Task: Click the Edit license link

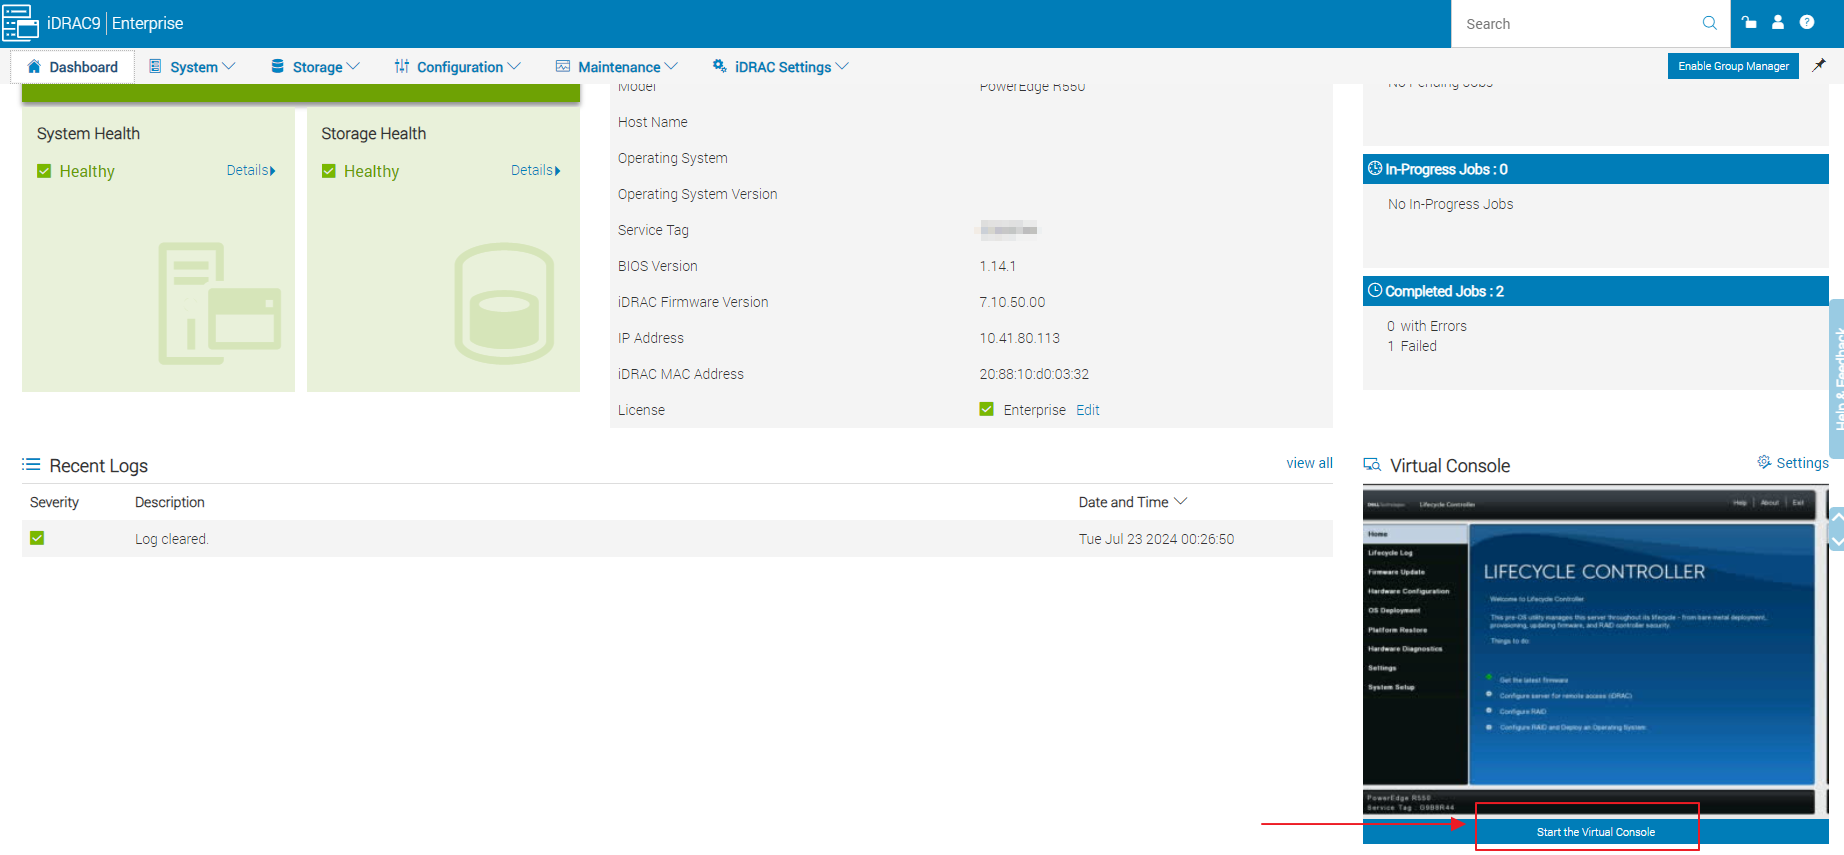Action: coord(1088,410)
